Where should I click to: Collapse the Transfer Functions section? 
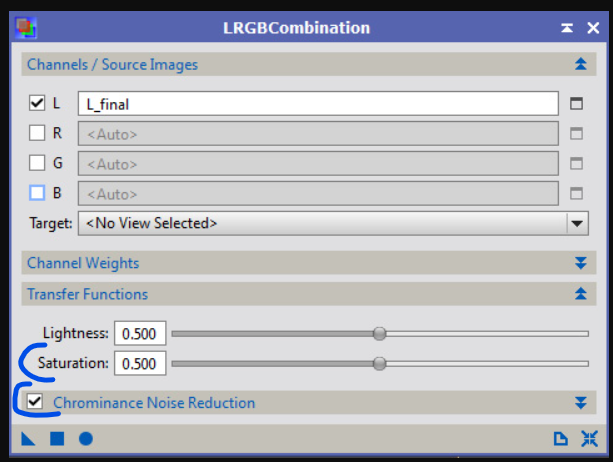point(579,294)
